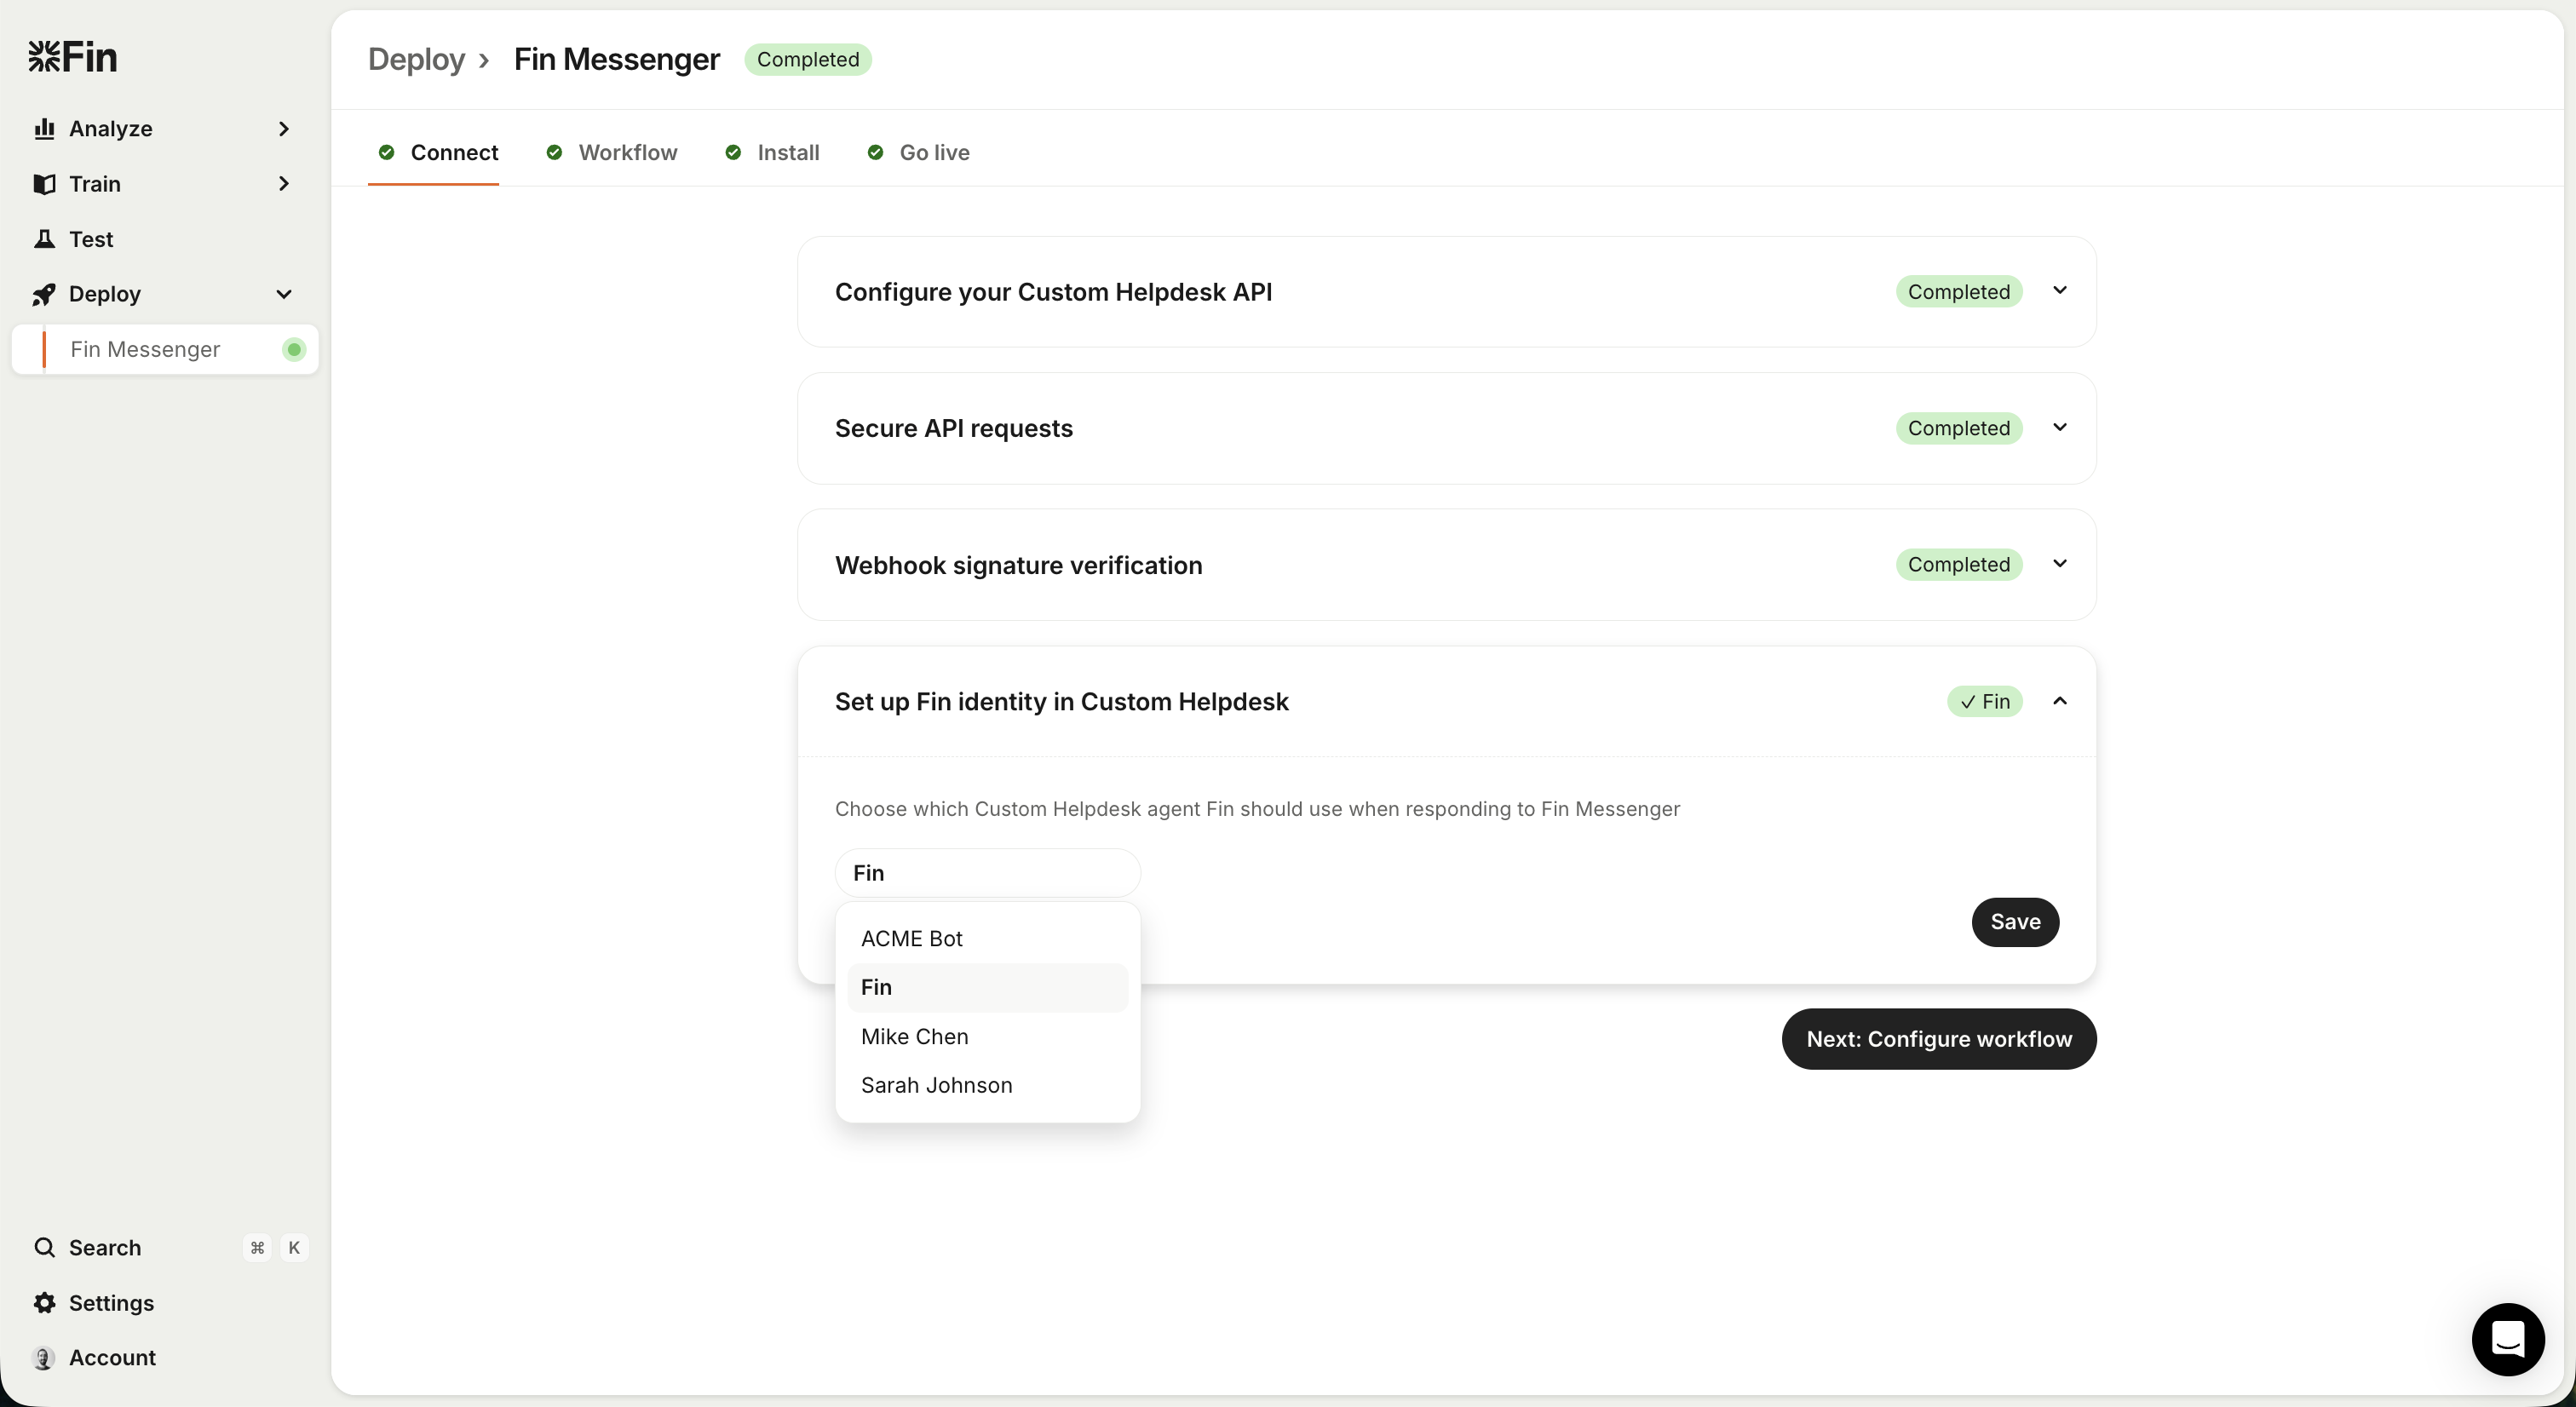Open the Go live tab
This screenshot has width=2576, height=1407.
pyautogui.click(x=933, y=152)
